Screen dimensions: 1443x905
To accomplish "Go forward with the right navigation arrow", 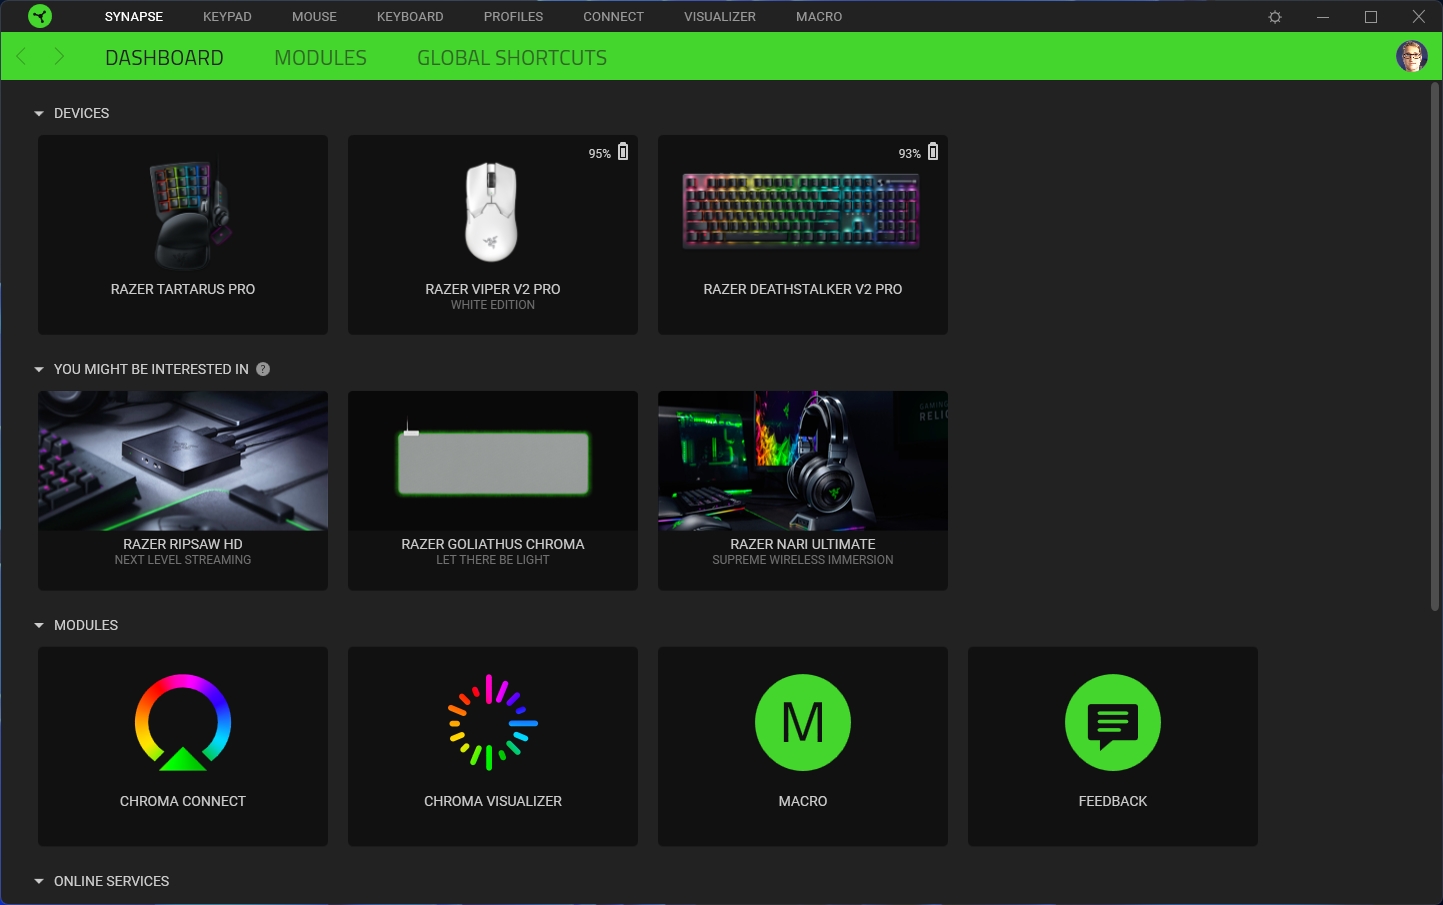I will tap(59, 57).
